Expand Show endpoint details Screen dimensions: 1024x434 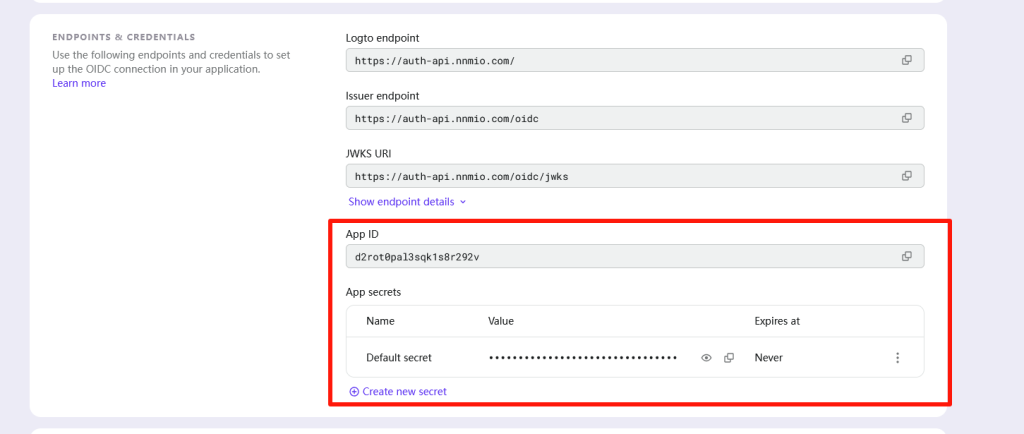407,202
